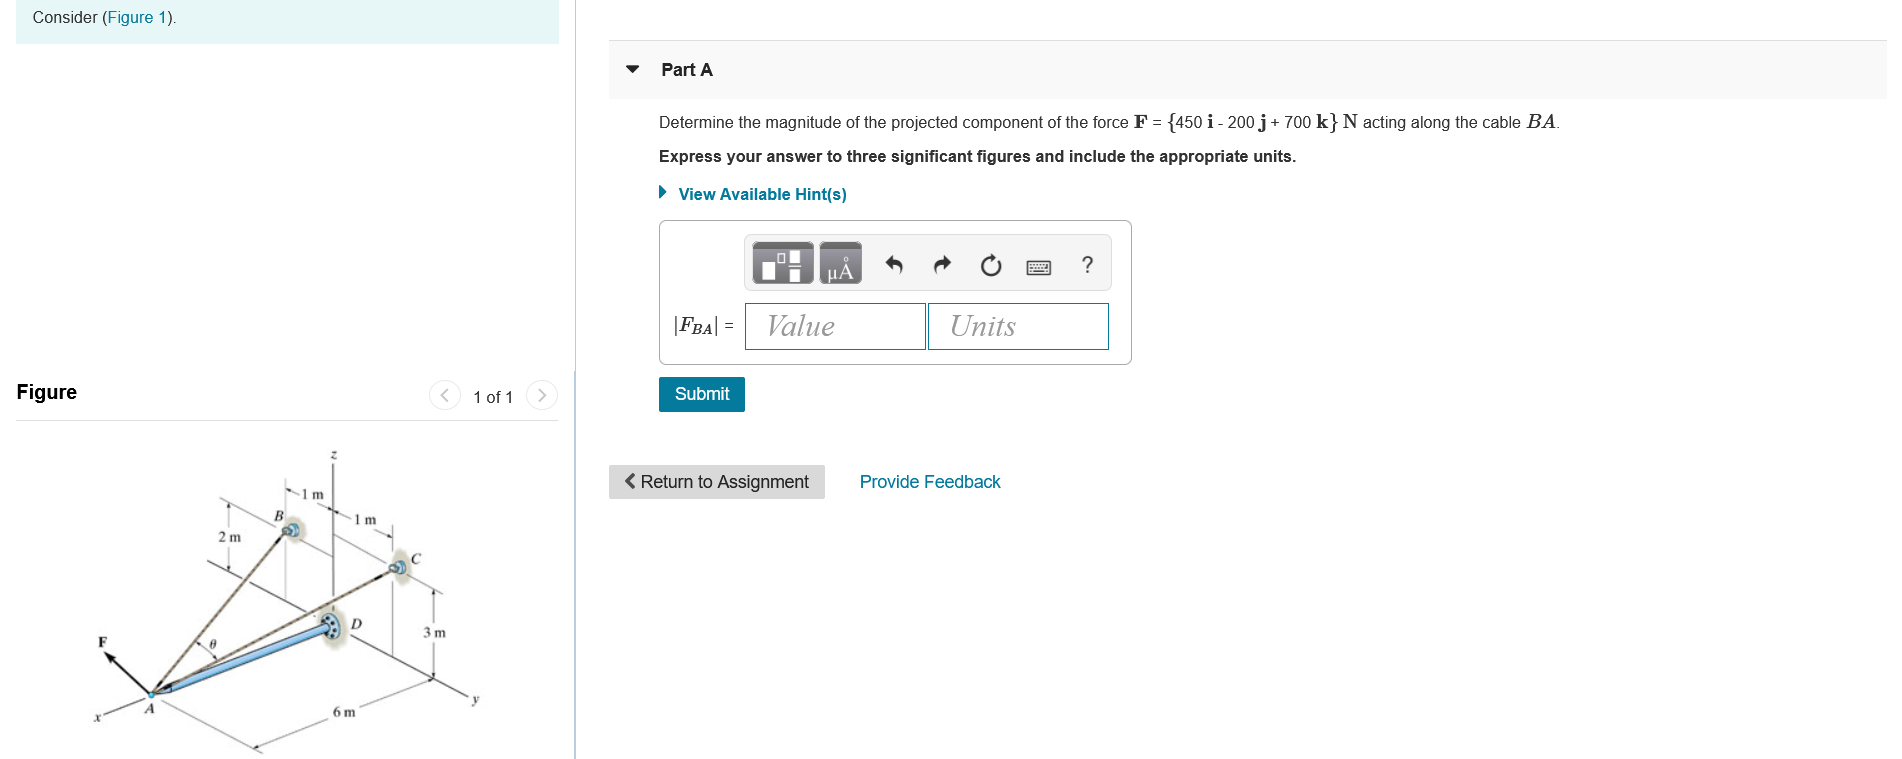Click the undo icon in the answer toolbar

click(893, 264)
